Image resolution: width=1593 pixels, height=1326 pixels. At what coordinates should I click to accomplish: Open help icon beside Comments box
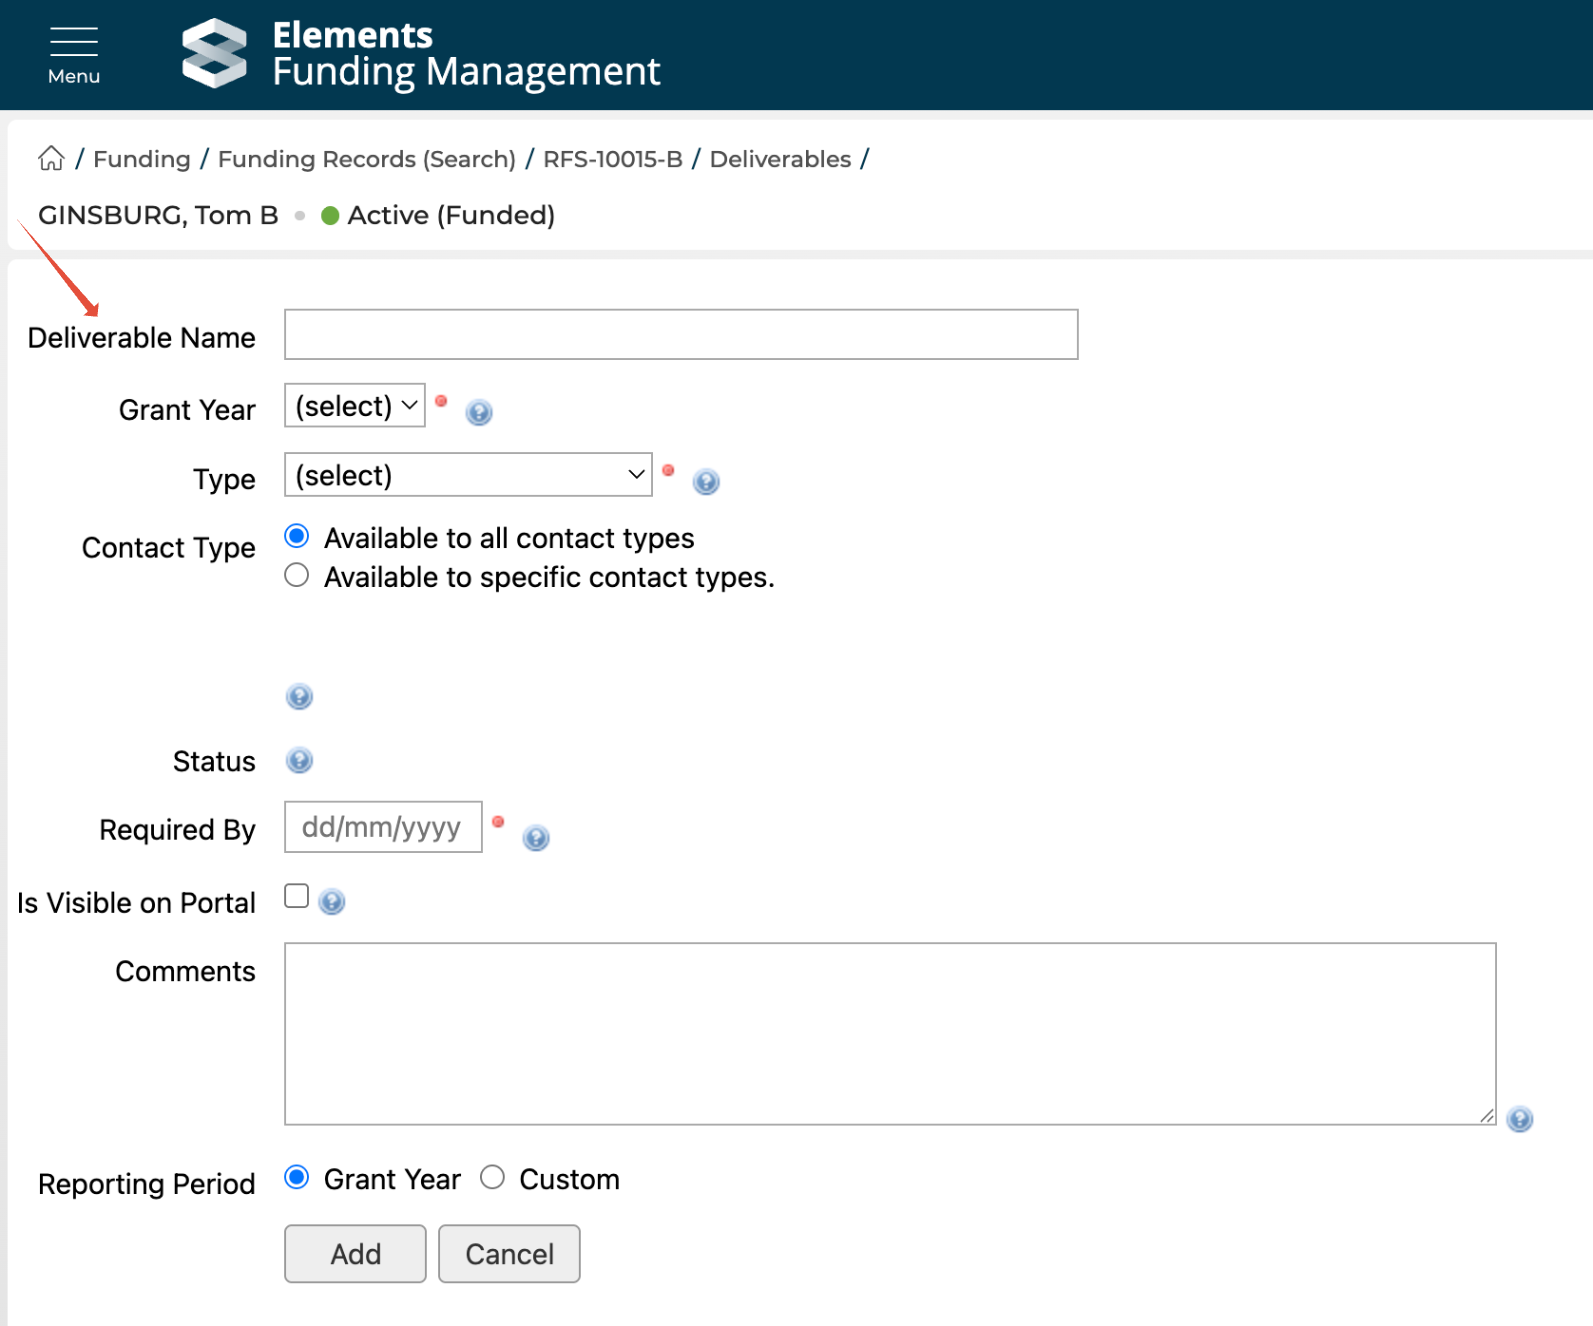coord(1519,1119)
